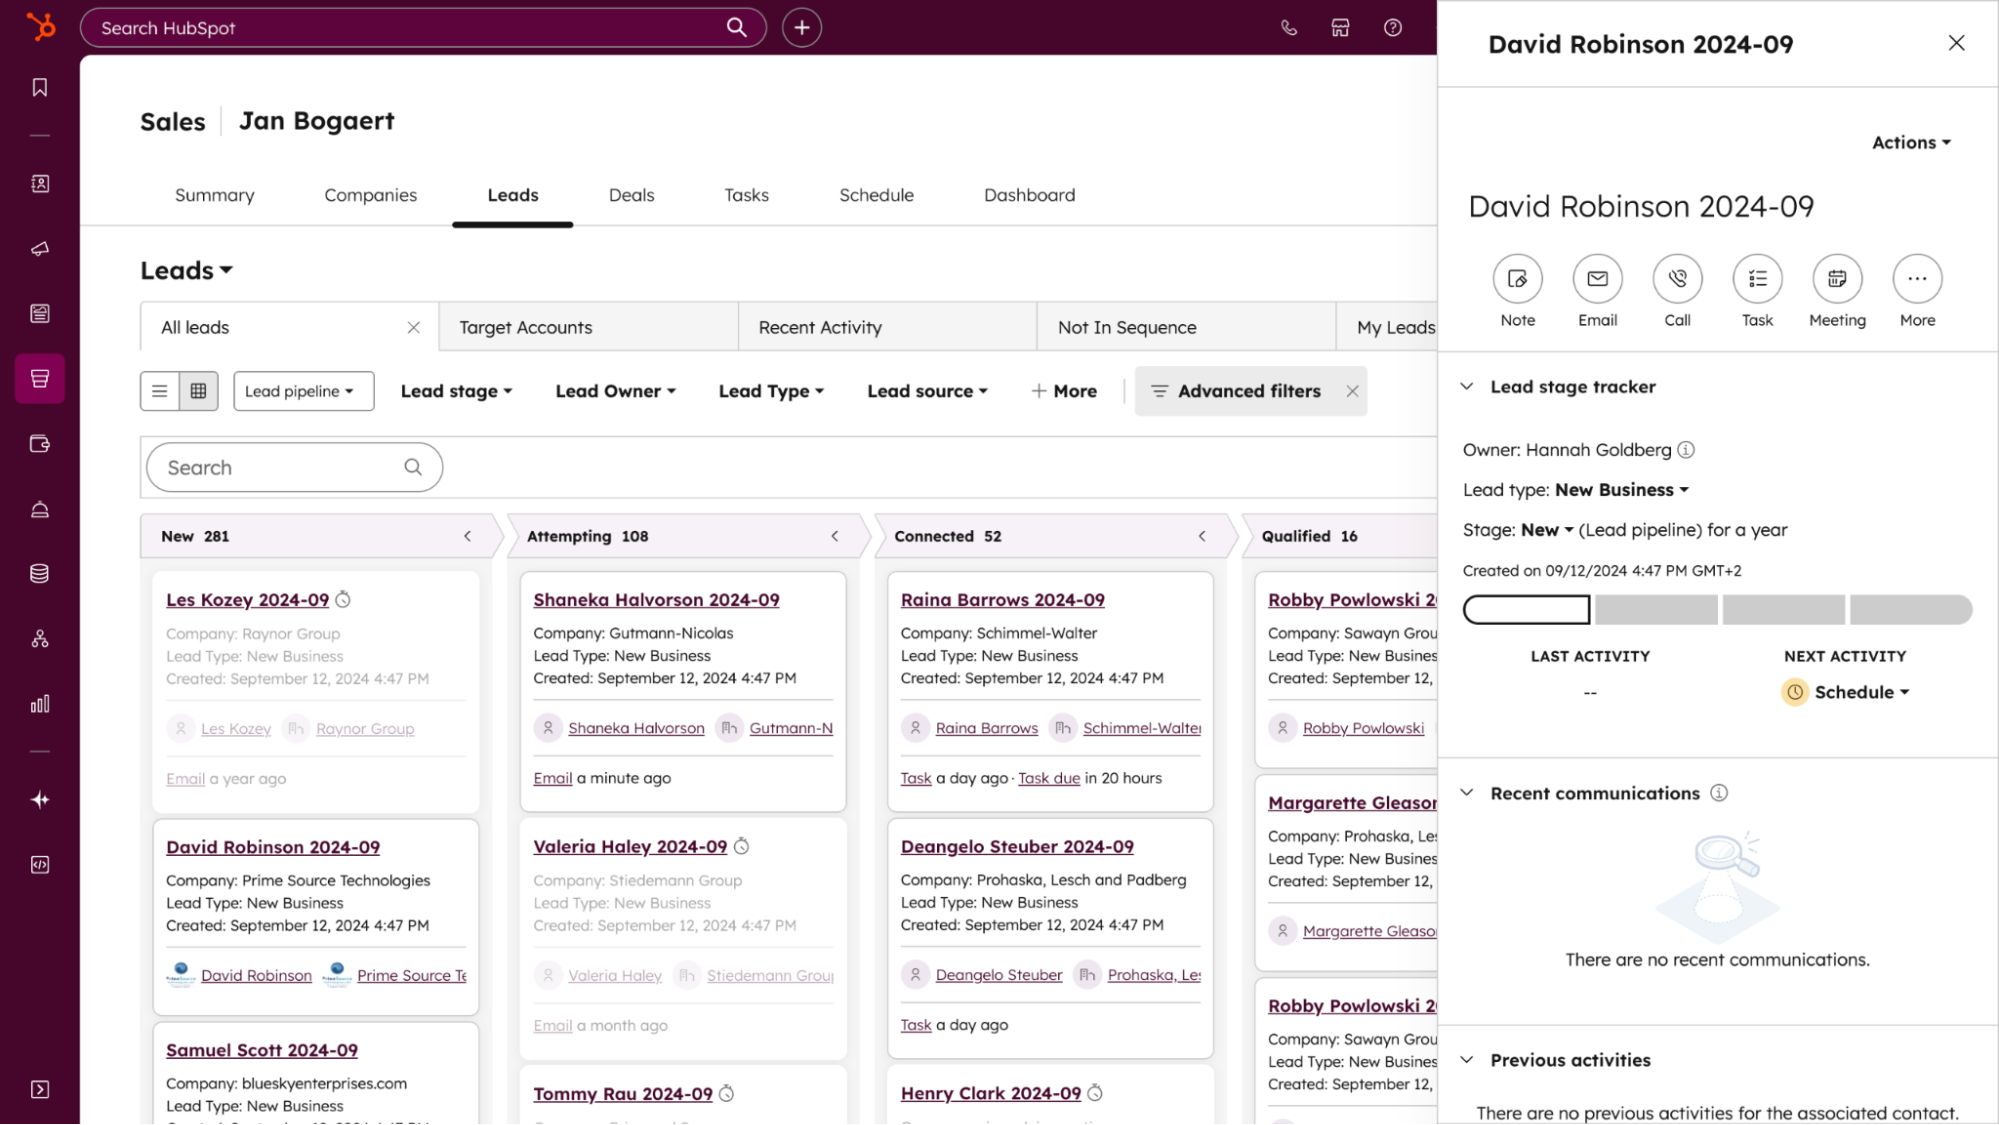Create a Task from the lead panel
Viewport: 1999px width, 1125px height.
(1758, 279)
